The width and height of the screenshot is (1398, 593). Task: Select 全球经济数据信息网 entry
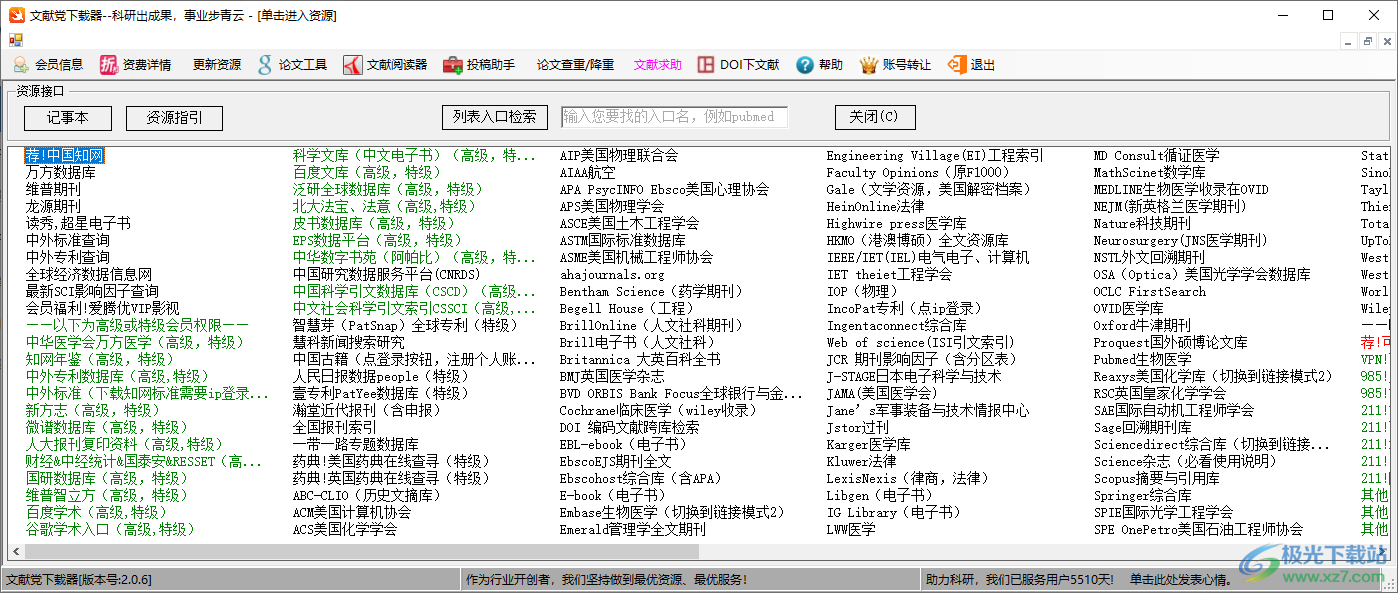click(x=89, y=275)
